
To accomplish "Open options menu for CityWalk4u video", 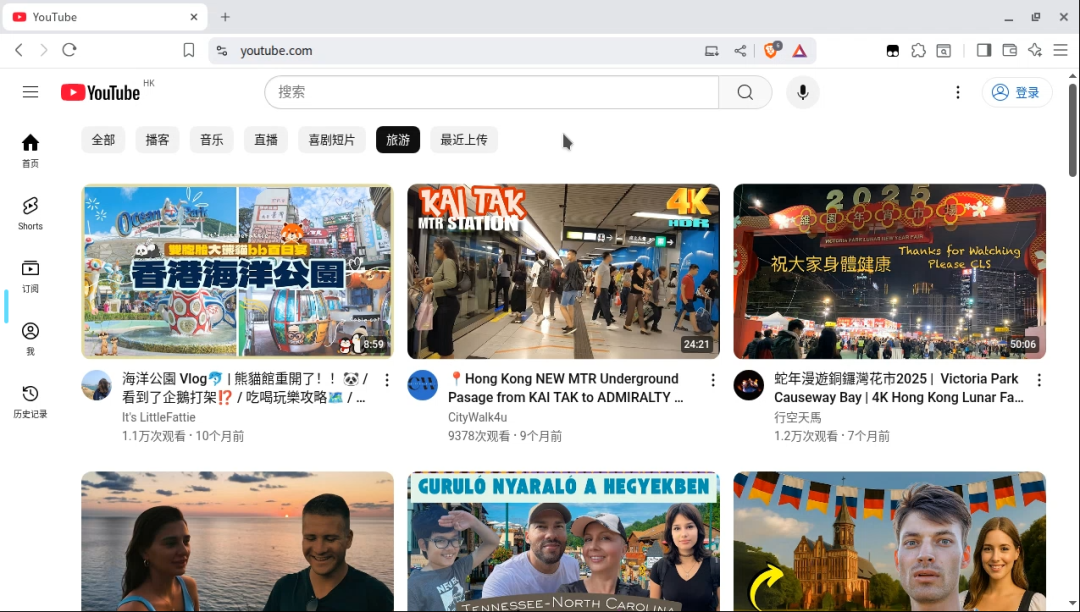I will [x=713, y=380].
